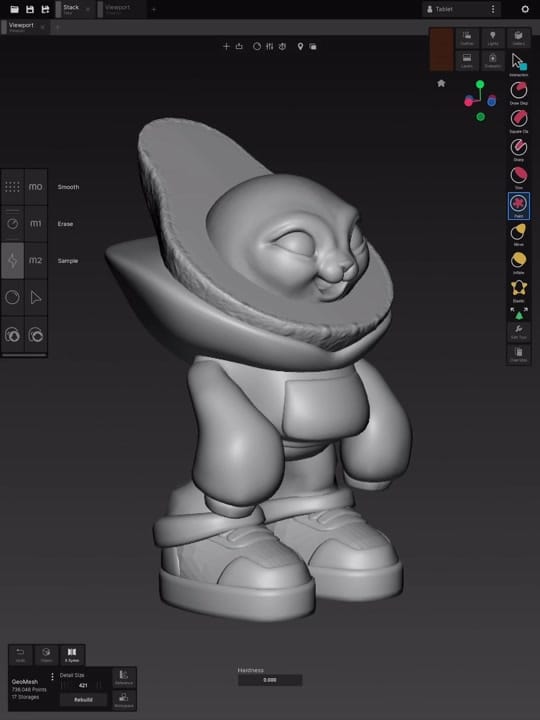Switch to the Stack tab

pos(72,9)
